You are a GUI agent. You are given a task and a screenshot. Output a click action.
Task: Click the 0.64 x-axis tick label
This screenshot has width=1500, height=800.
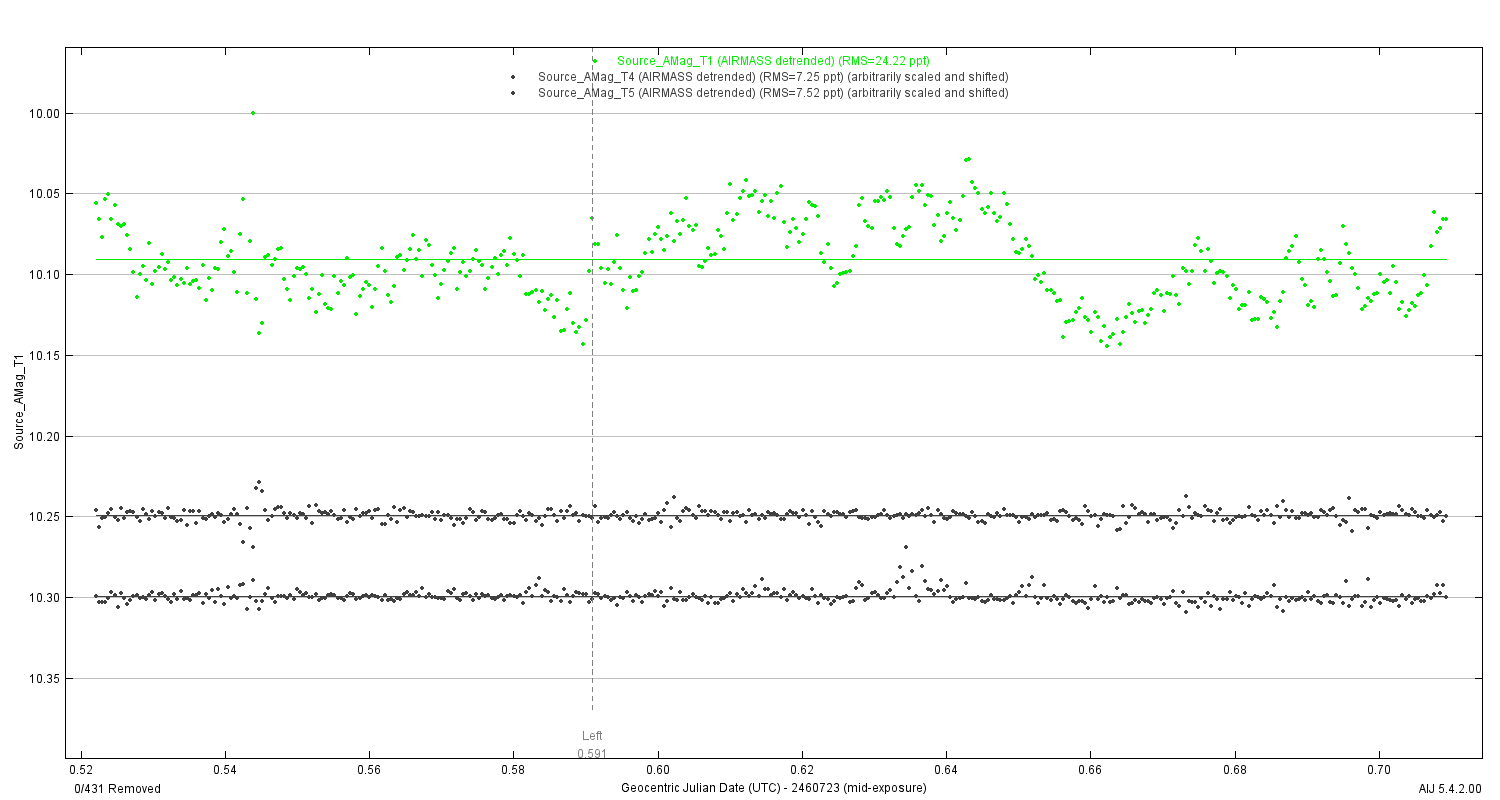946,771
